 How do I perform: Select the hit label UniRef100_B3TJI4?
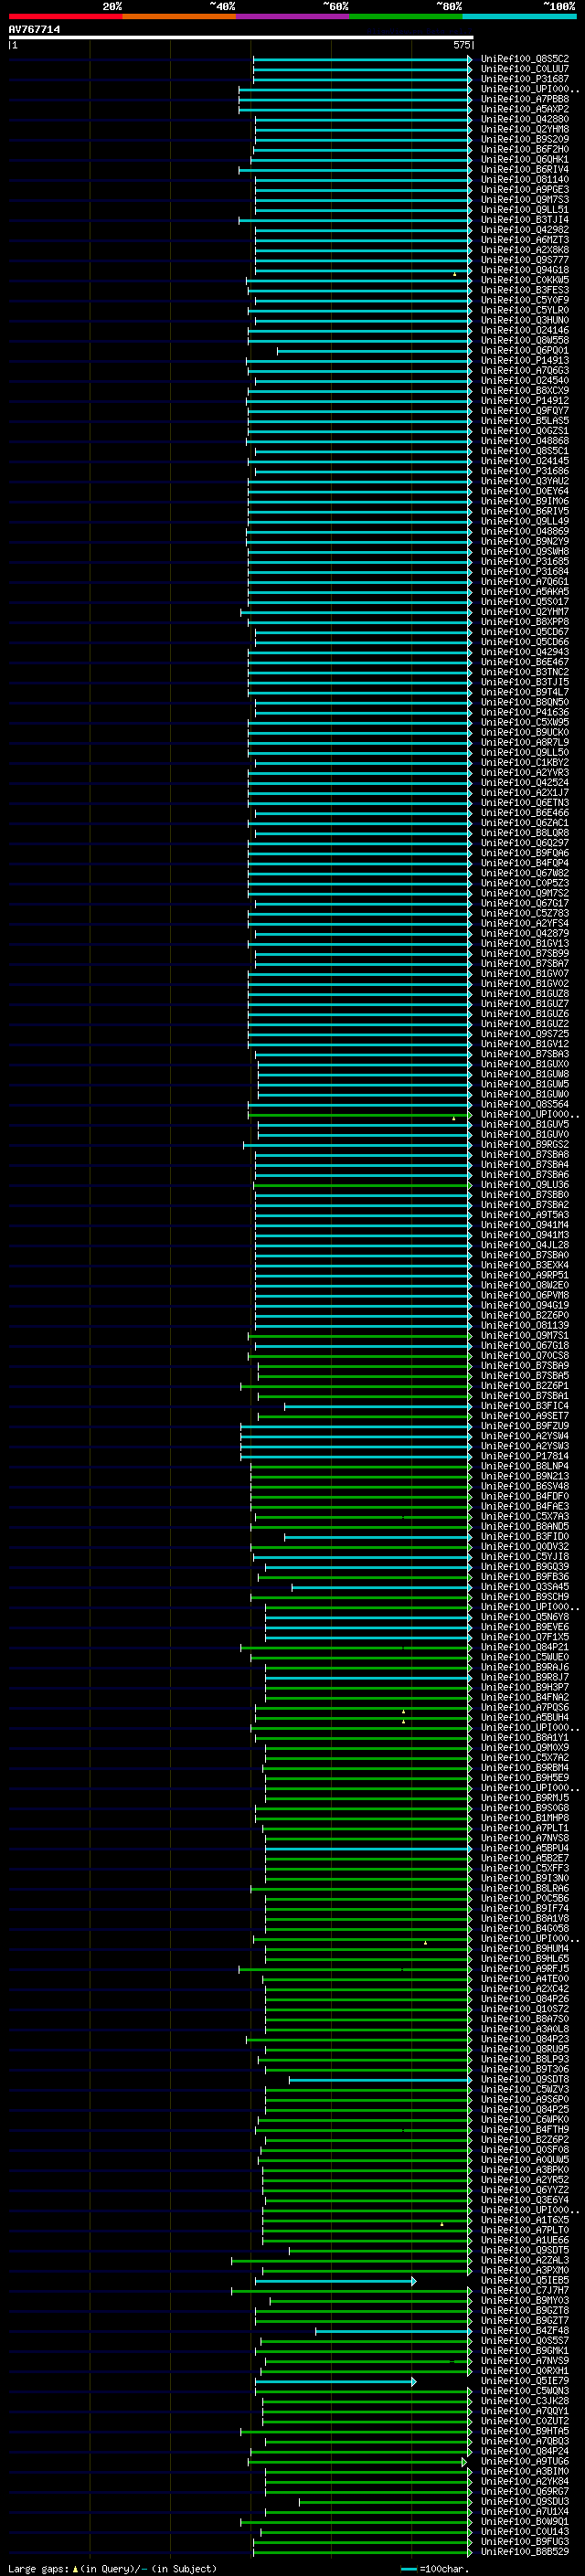click(x=525, y=220)
